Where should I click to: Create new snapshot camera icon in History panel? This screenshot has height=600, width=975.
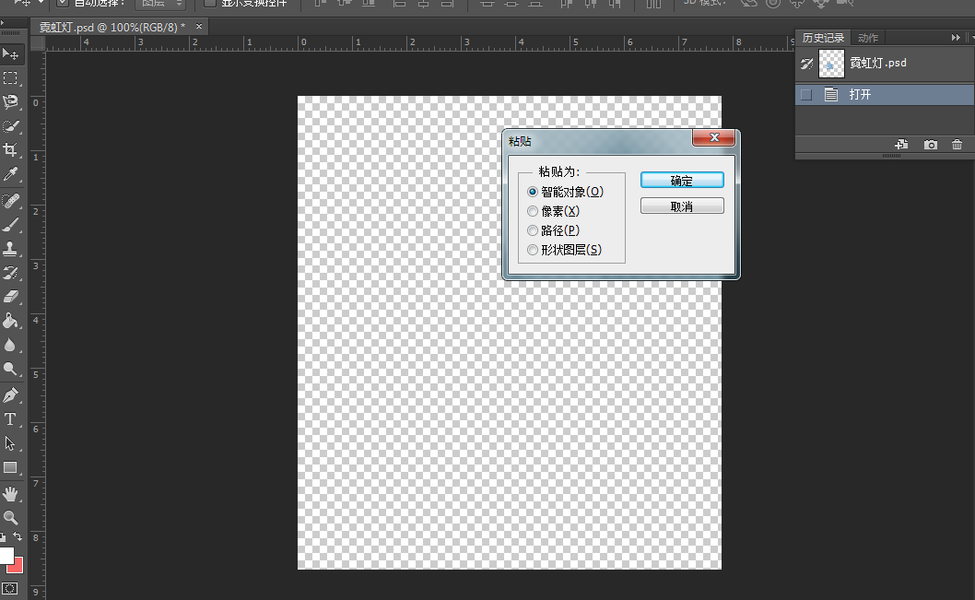(x=930, y=144)
